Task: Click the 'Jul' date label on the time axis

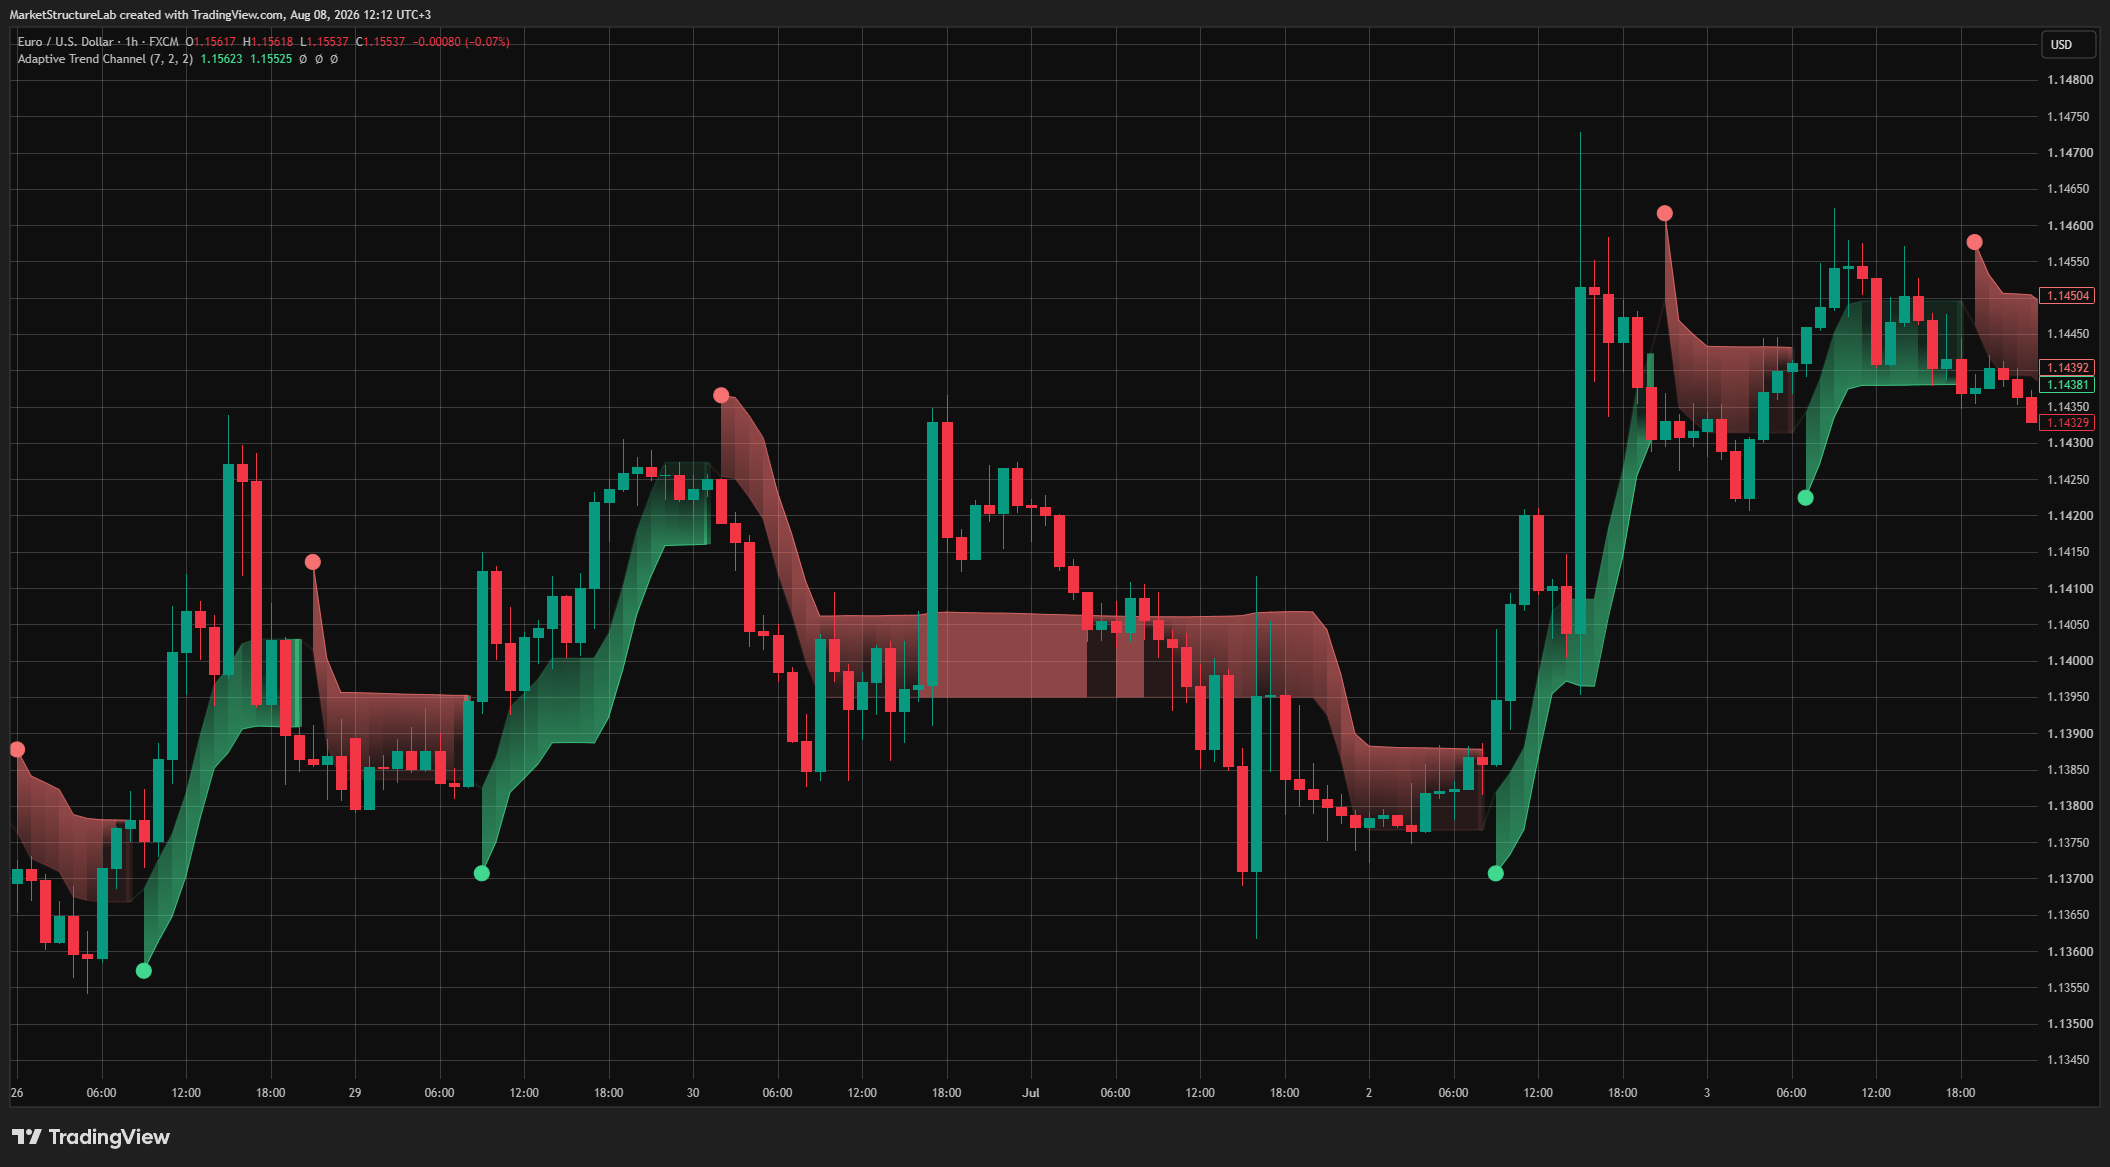Action: point(1031,1093)
